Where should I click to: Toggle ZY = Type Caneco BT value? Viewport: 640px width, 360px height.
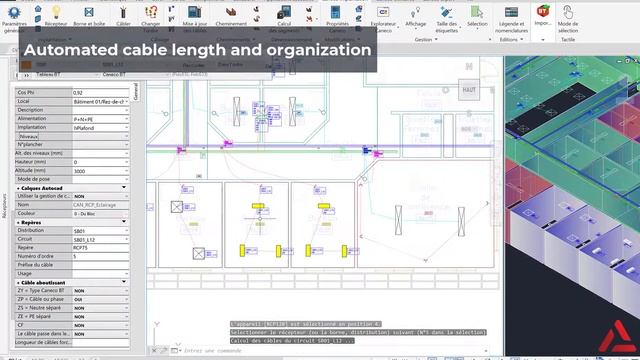101,291
